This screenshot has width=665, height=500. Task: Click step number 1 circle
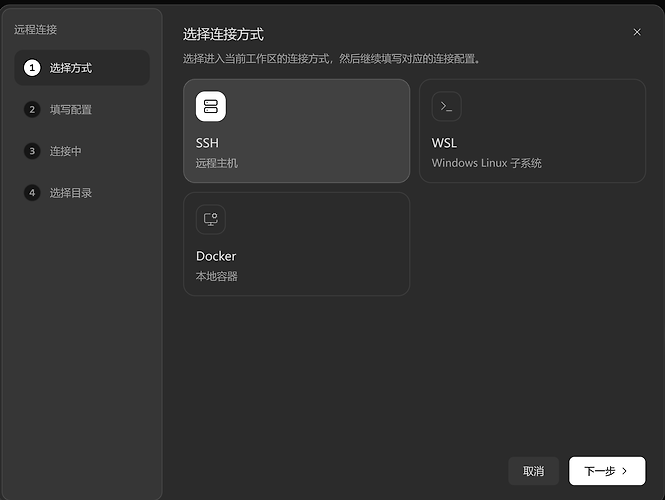[x=32, y=68]
